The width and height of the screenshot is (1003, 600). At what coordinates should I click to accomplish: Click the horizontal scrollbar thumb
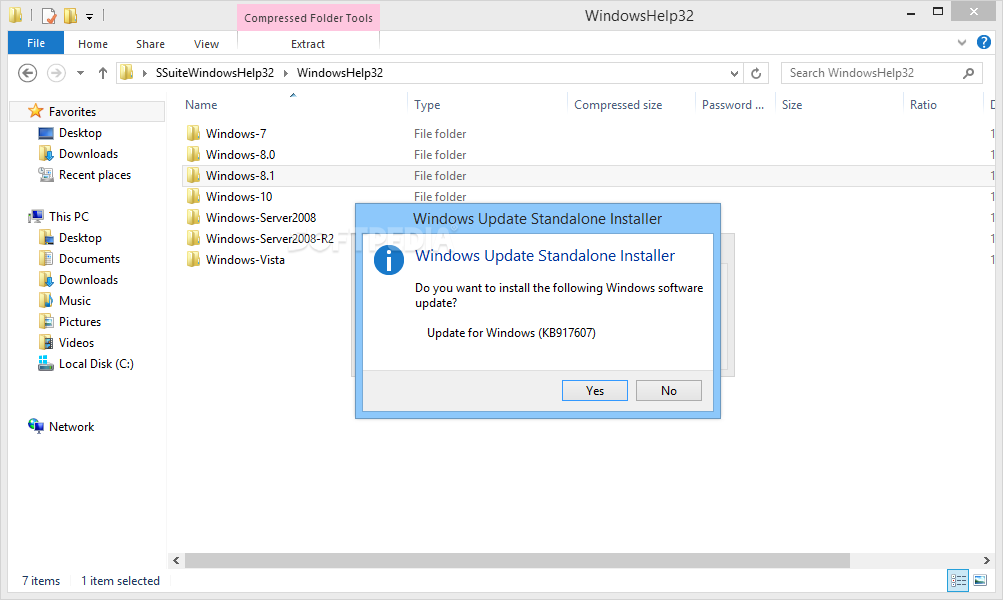pyautogui.click(x=517, y=560)
